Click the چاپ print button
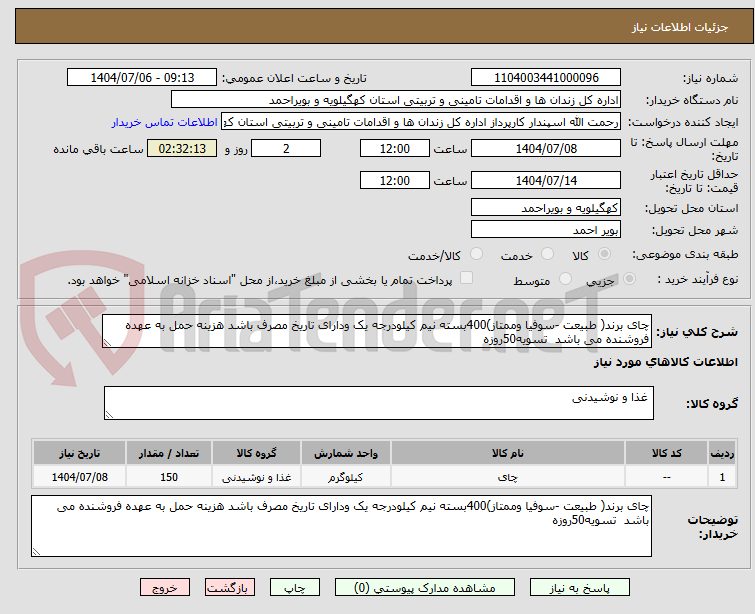The width and height of the screenshot is (755, 614). pyautogui.click(x=295, y=588)
